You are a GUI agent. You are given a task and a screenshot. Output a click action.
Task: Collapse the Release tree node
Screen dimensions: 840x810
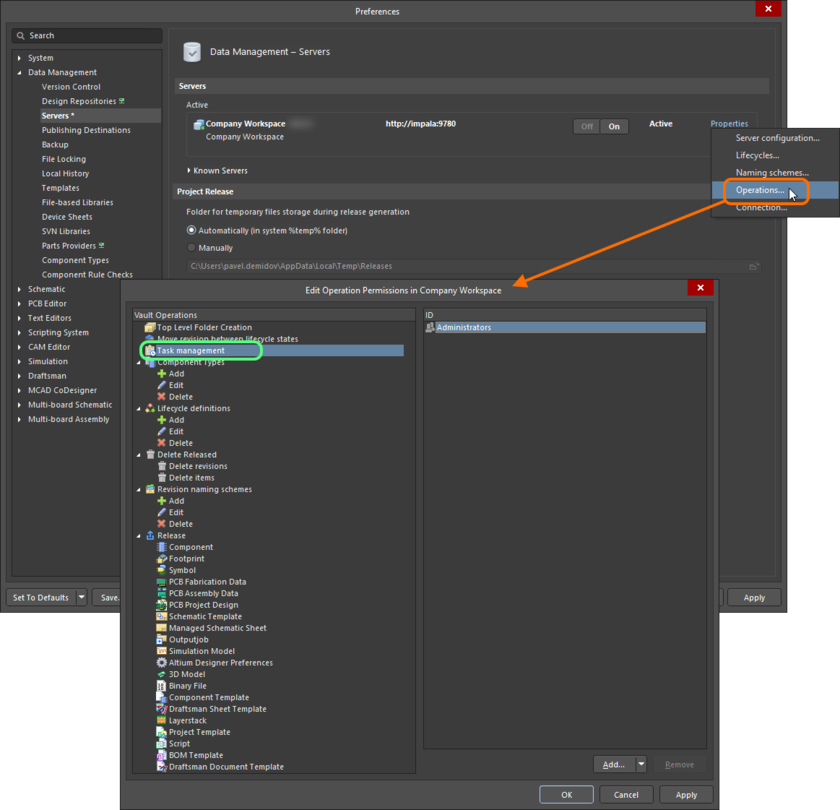[140, 535]
